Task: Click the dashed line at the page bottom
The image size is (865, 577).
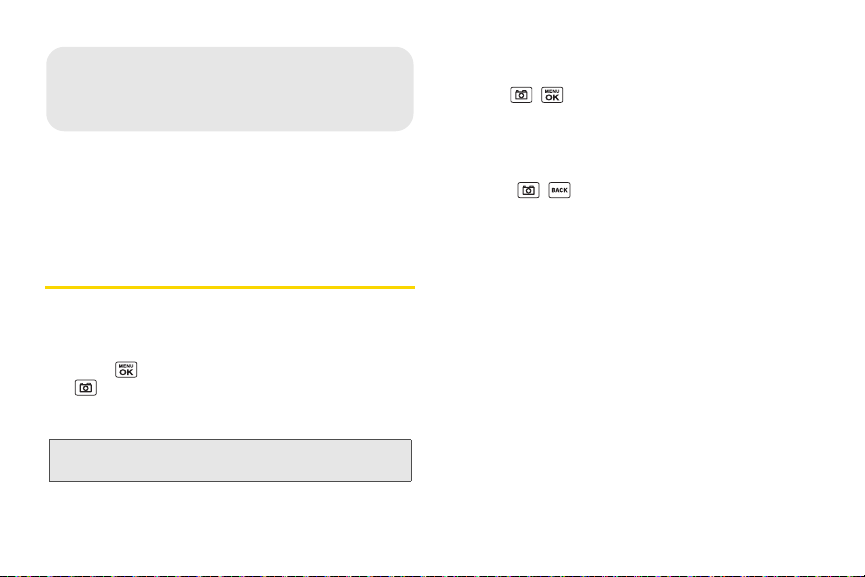Action: pos(432,575)
